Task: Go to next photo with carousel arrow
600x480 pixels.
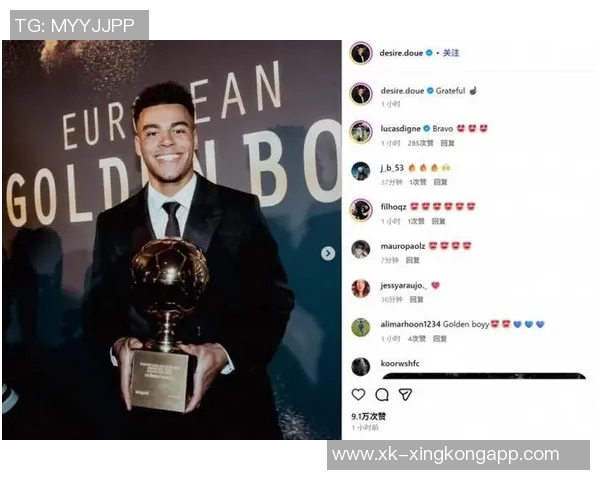Action: pyautogui.click(x=328, y=253)
